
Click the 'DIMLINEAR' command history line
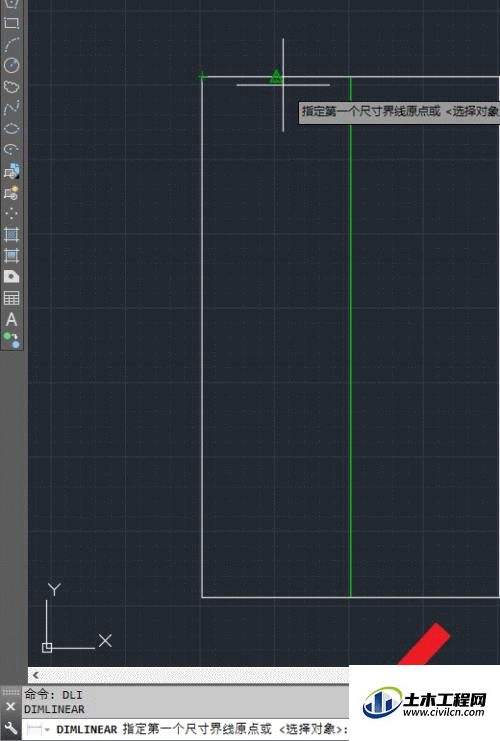54,709
